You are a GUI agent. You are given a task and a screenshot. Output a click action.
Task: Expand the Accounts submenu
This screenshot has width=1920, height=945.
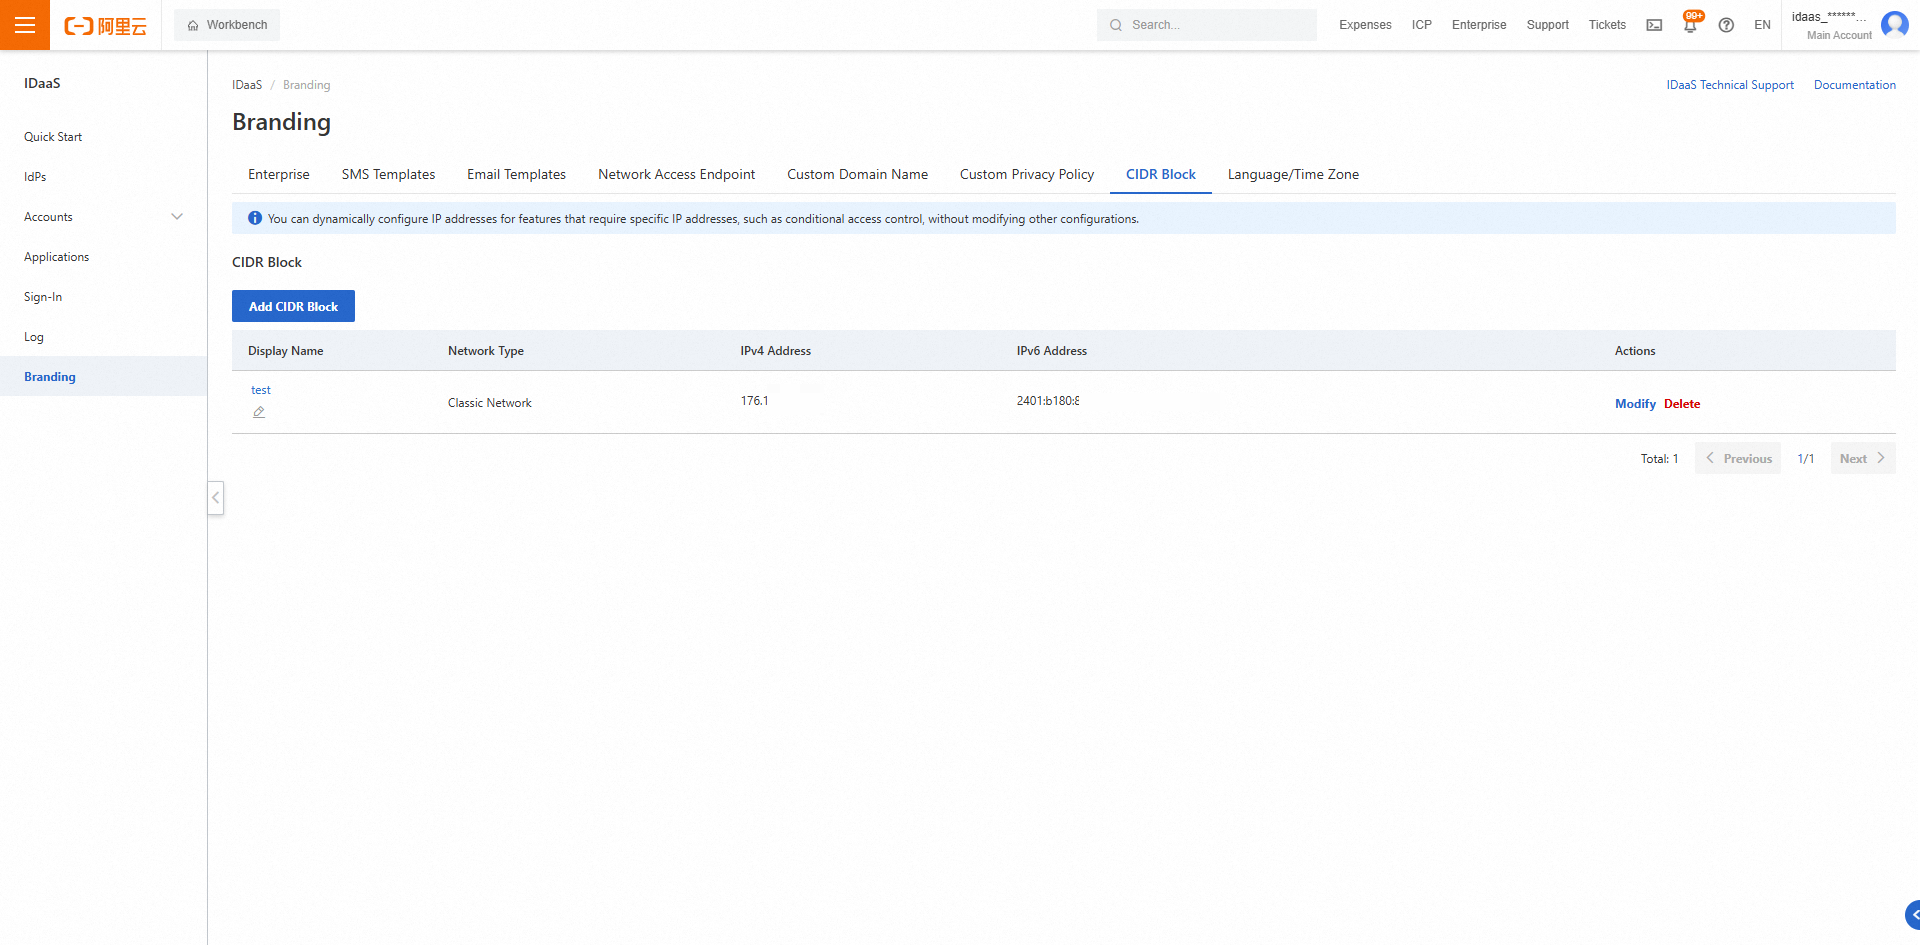[x=177, y=217]
